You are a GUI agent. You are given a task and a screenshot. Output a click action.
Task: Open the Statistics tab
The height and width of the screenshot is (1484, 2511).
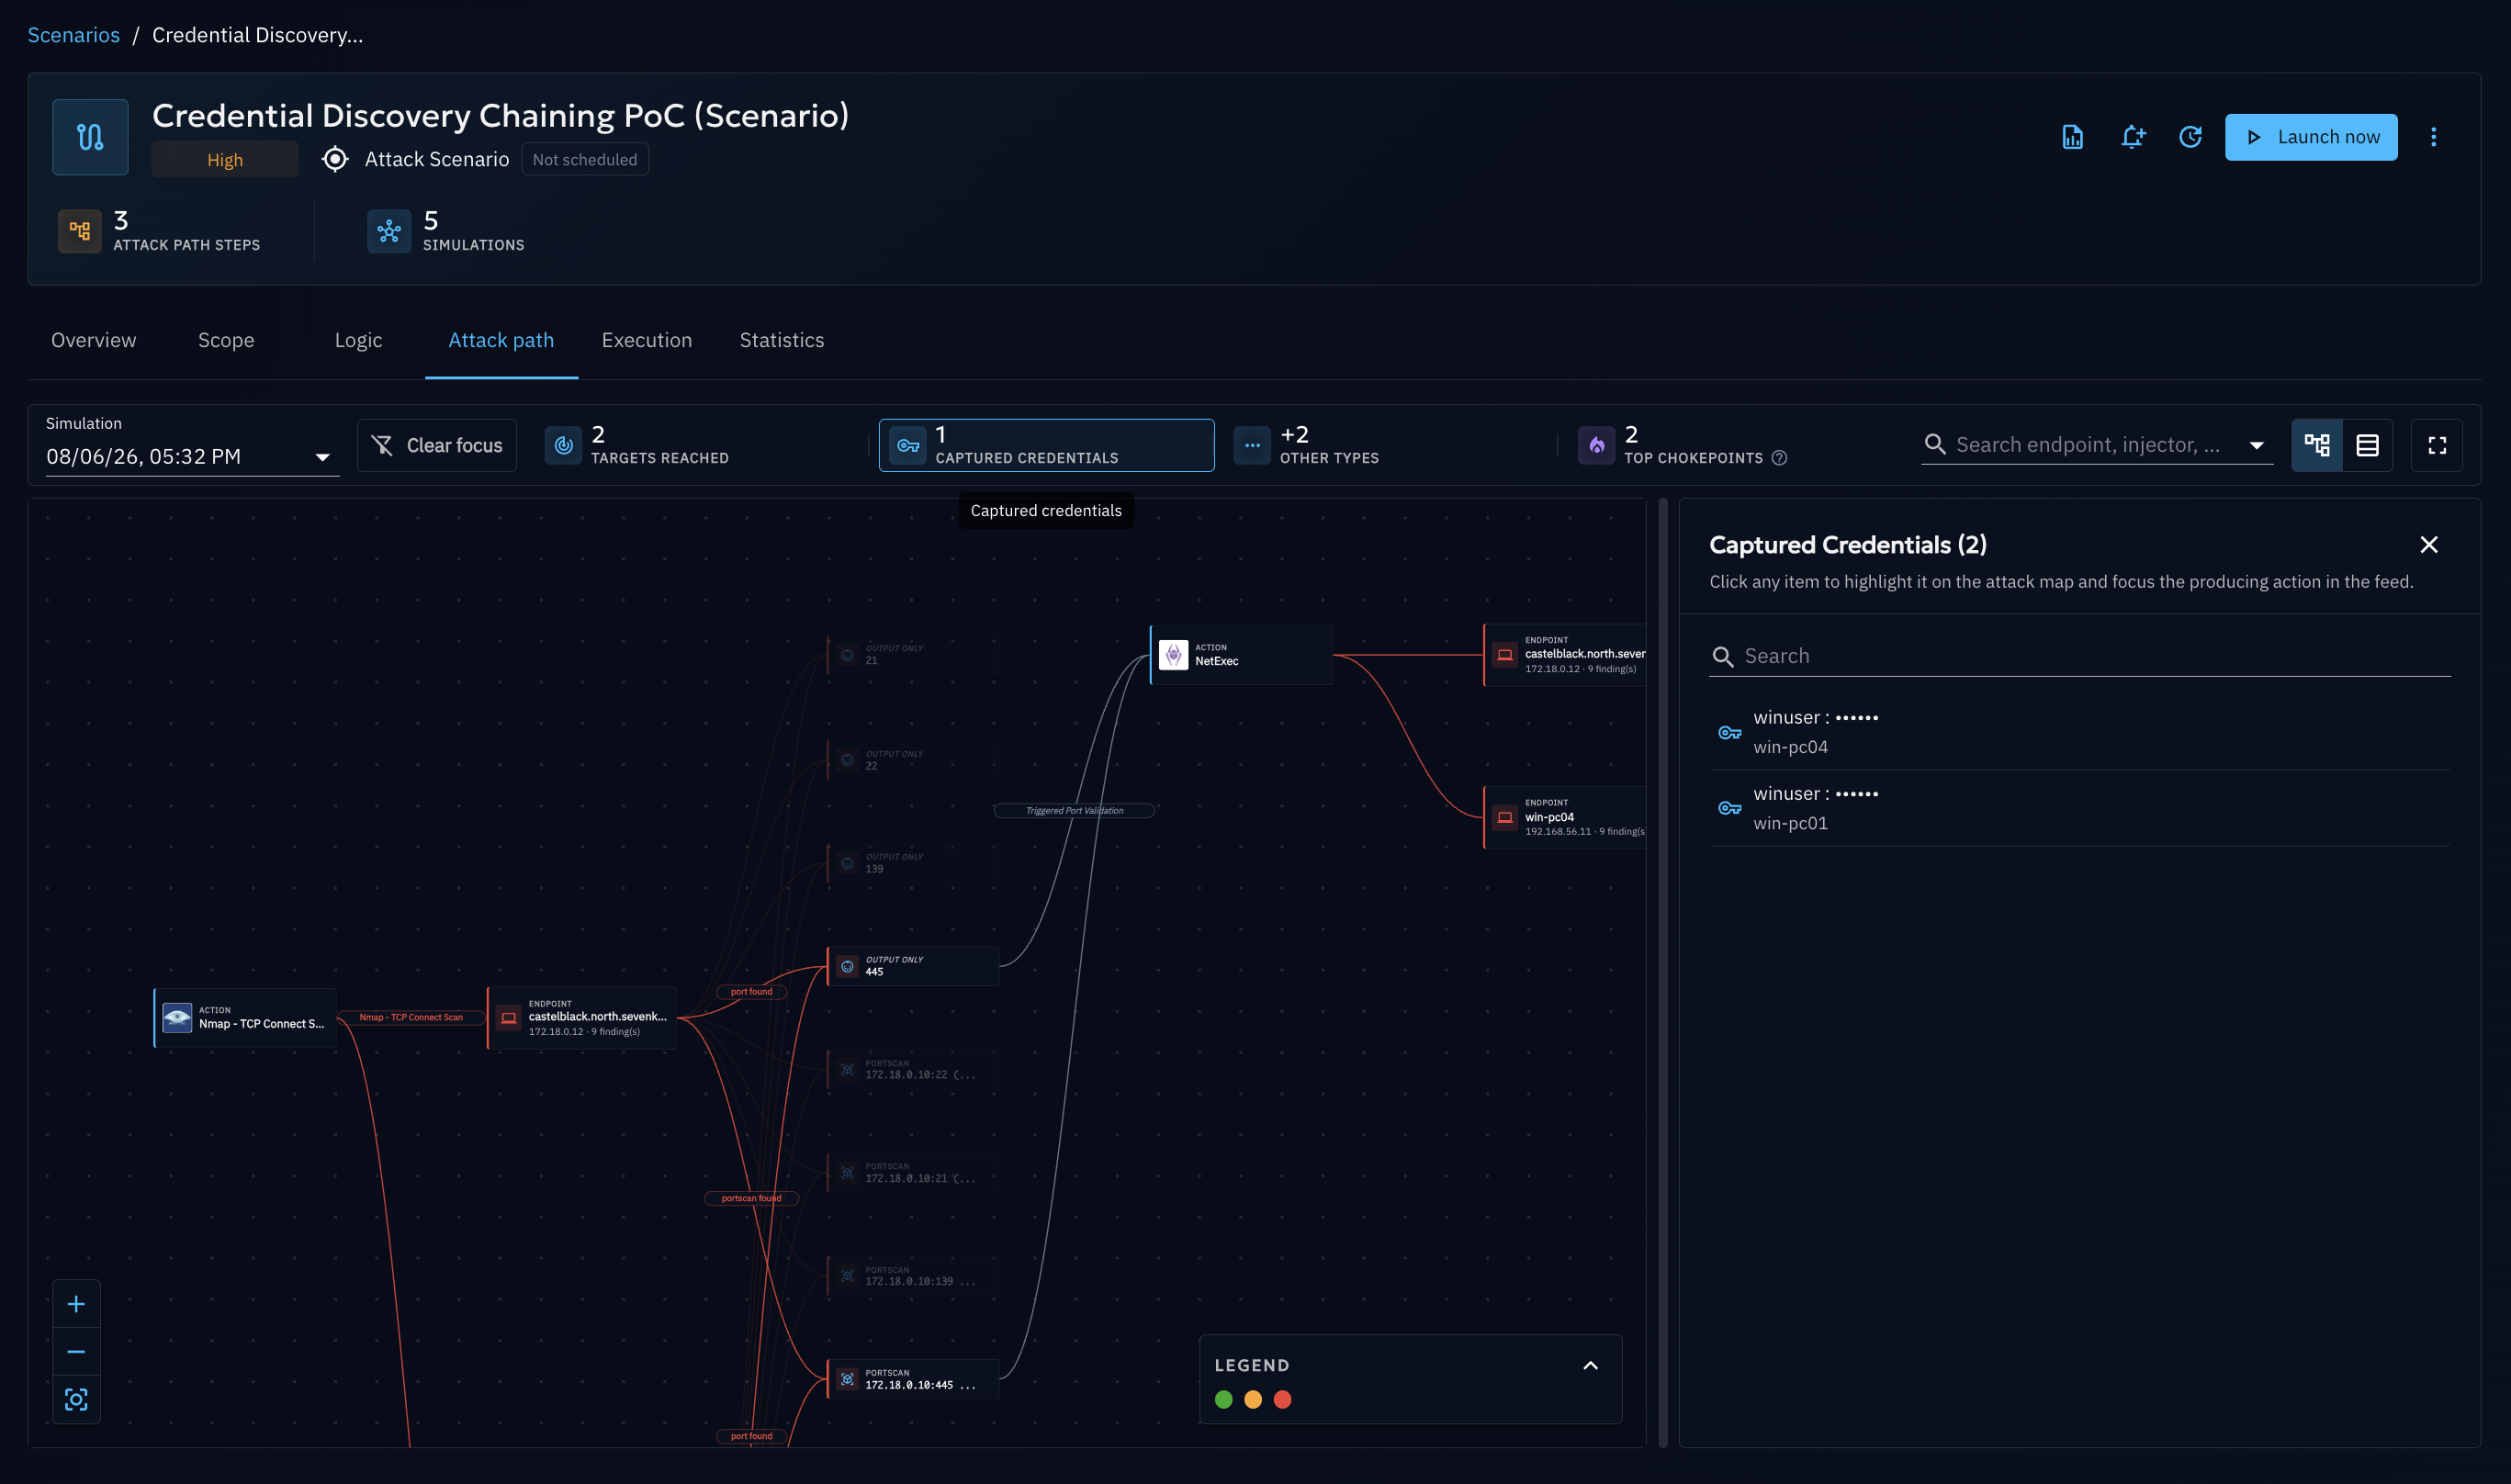coord(782,340)
